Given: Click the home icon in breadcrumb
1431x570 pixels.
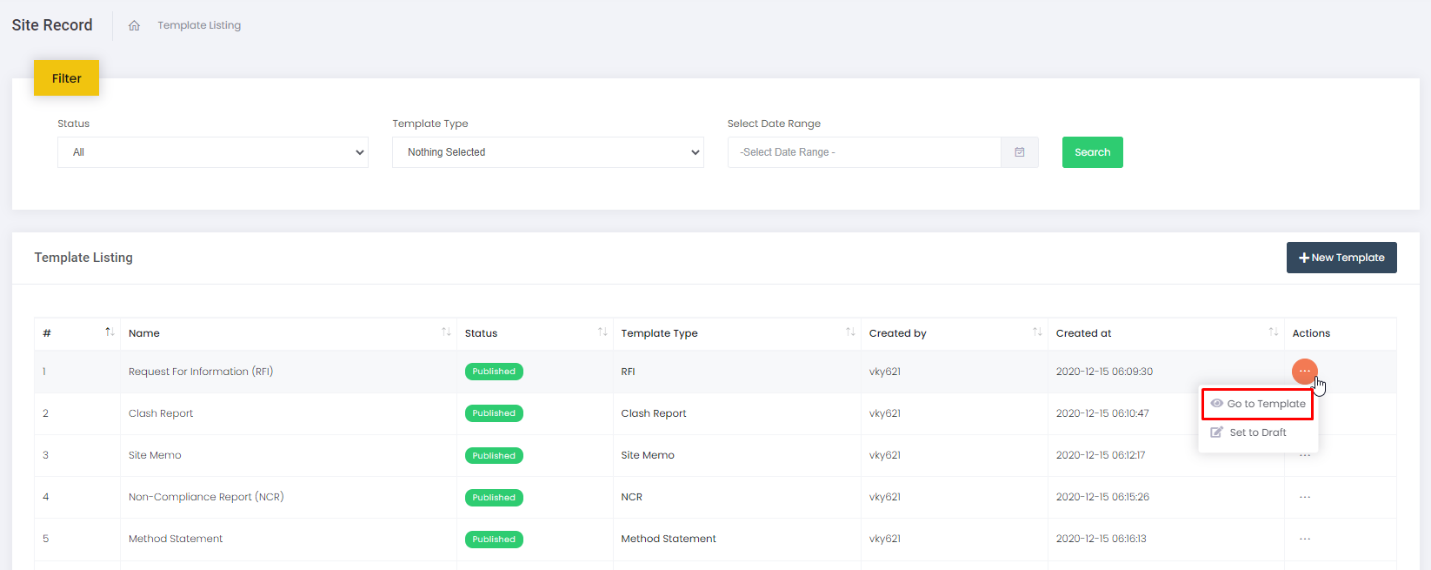Looking at the screenshot, I should (x=134, y=26).
